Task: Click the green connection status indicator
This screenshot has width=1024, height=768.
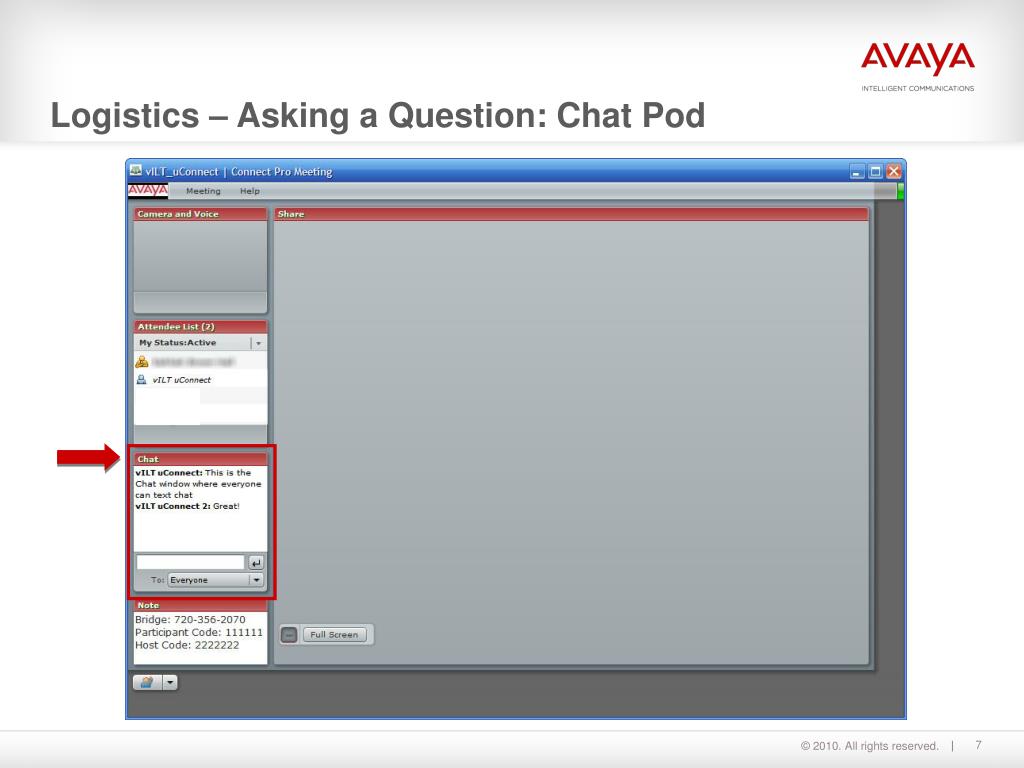Action: [901, 191]
